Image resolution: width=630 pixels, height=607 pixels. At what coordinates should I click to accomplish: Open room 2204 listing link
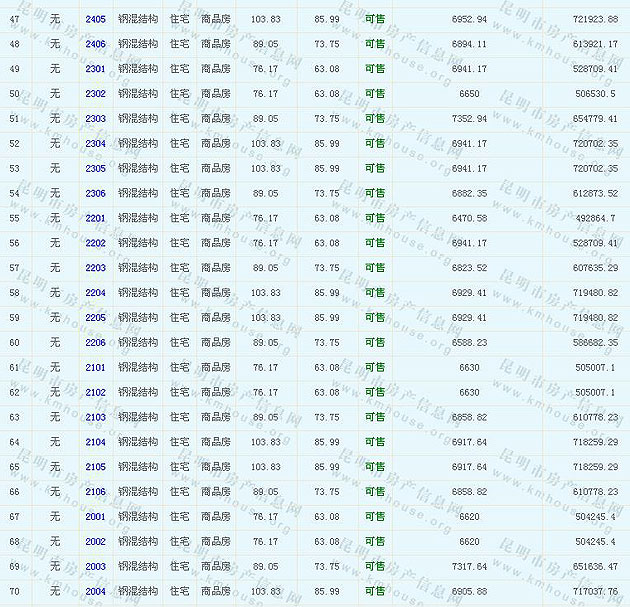pyautogui.click(x=95, y=293)
